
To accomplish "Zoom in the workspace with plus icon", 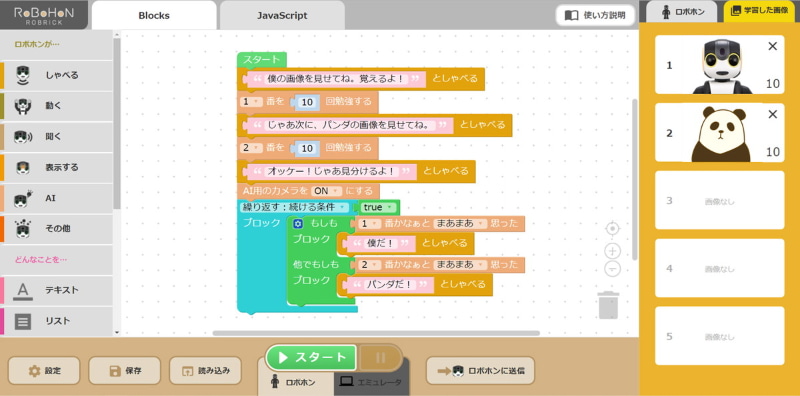I will [x=612, y=251].
